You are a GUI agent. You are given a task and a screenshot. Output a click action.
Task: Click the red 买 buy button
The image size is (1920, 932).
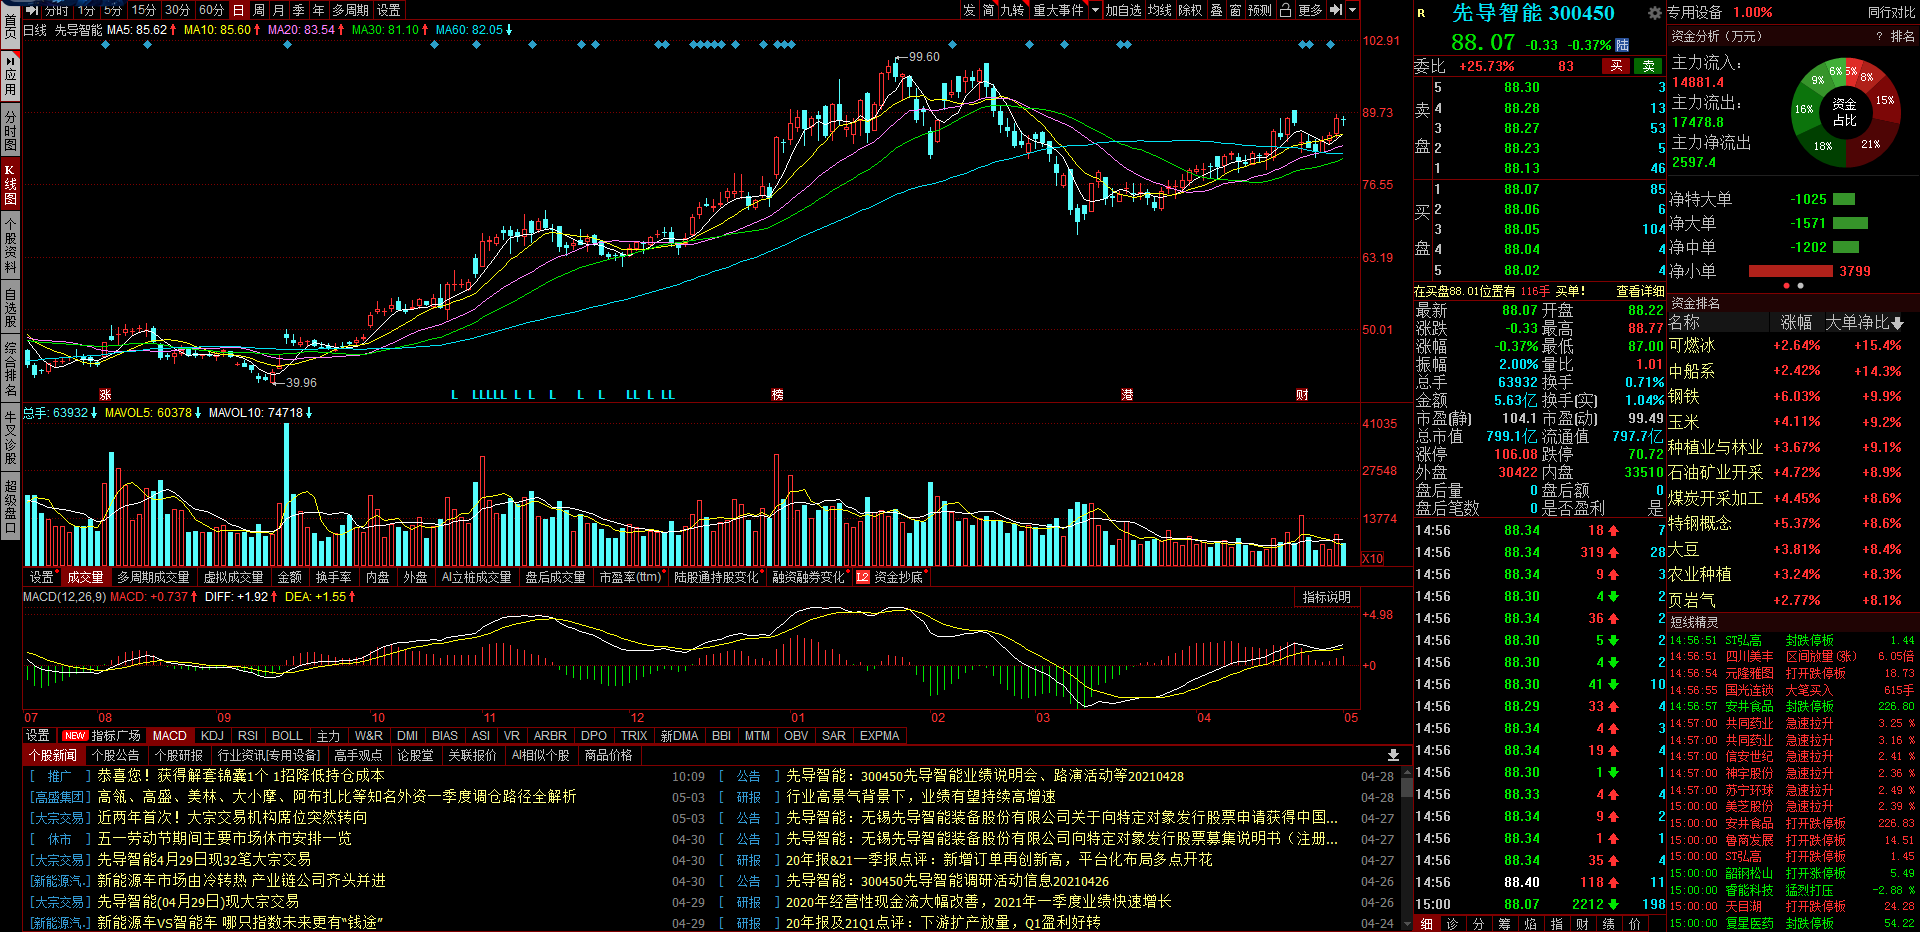[1615, 66]
